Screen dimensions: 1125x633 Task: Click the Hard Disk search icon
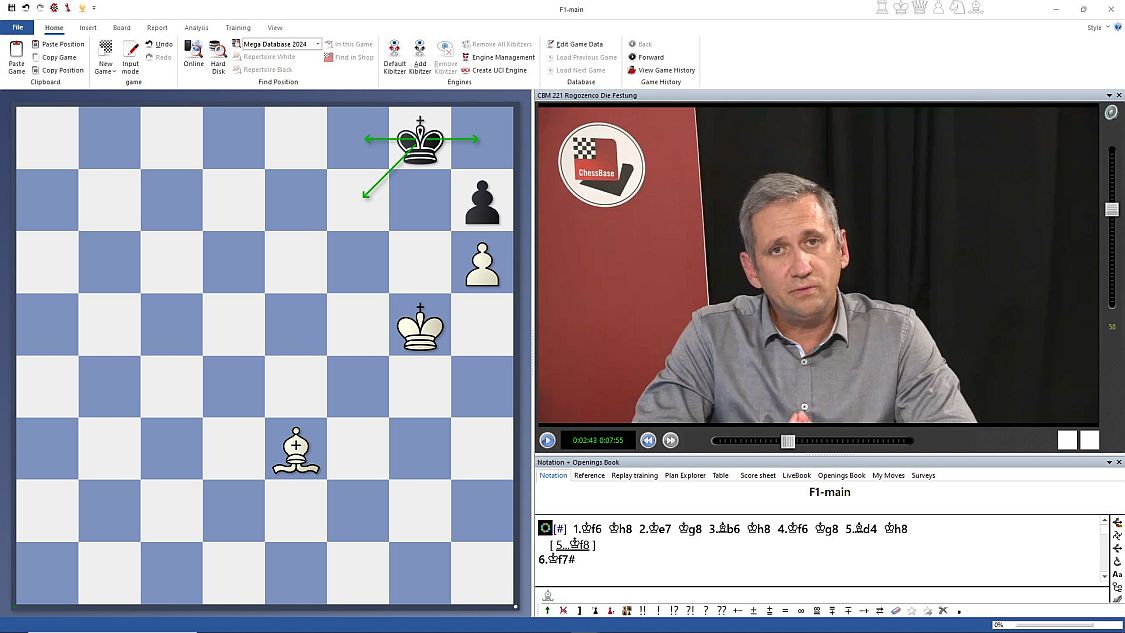(218, 54)
